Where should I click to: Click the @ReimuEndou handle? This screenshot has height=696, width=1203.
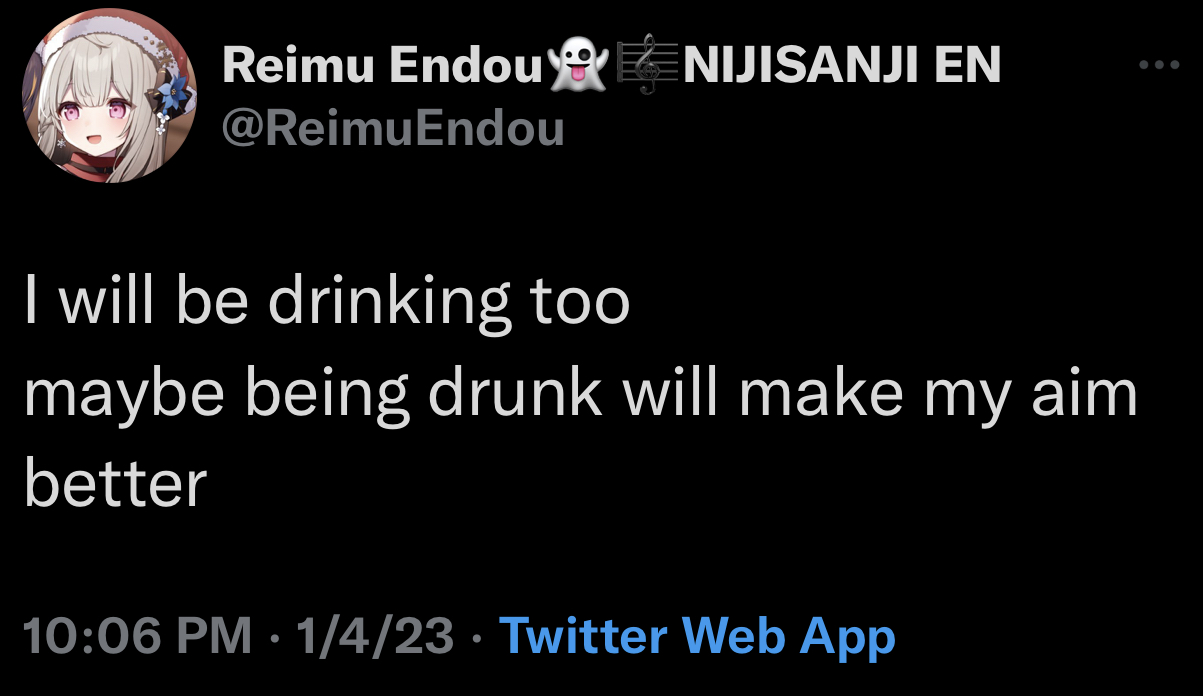(x=393, y=128)
